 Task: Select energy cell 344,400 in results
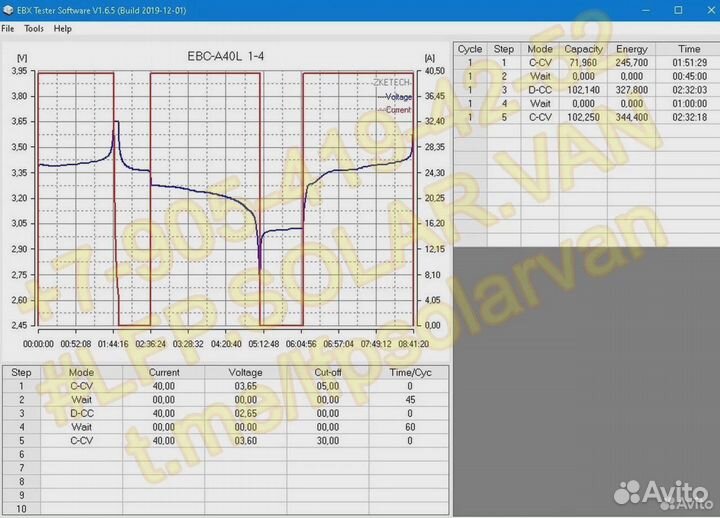point(631,117)
